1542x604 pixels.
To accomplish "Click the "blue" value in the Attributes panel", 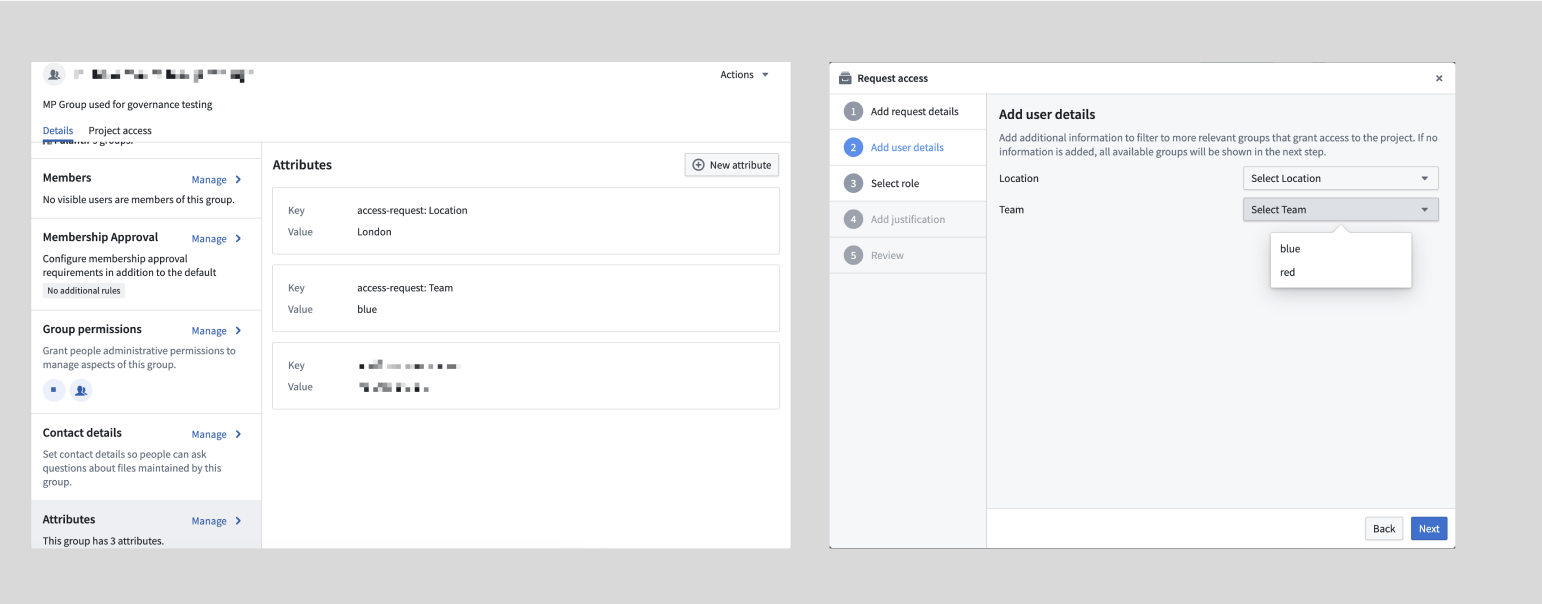I will pyautogui.click(x=367, y=310).
